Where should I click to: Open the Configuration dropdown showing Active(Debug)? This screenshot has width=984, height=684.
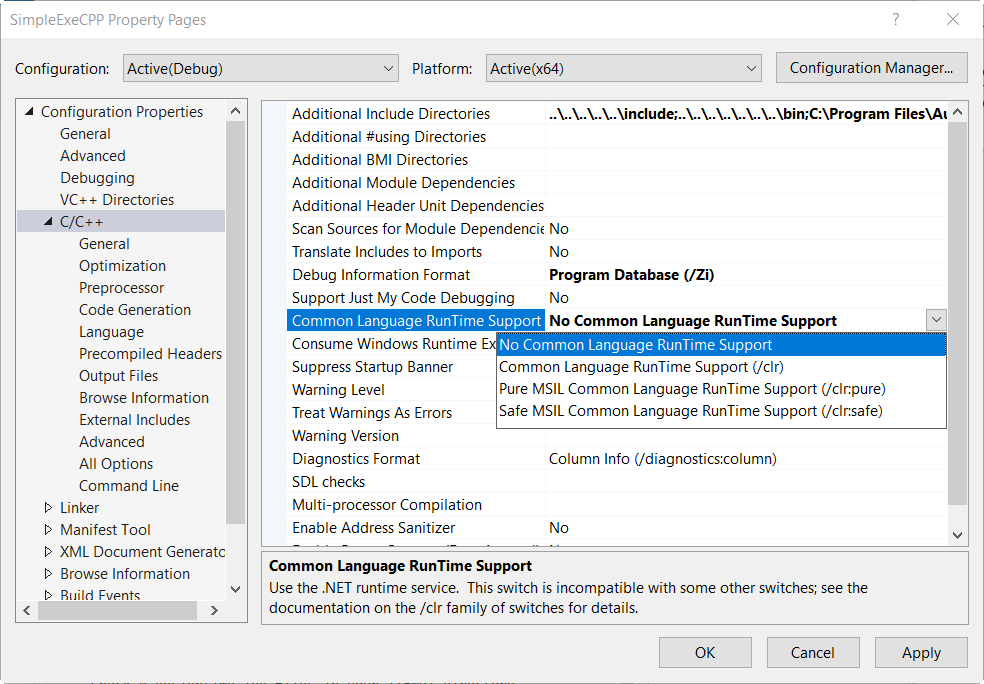260,68
